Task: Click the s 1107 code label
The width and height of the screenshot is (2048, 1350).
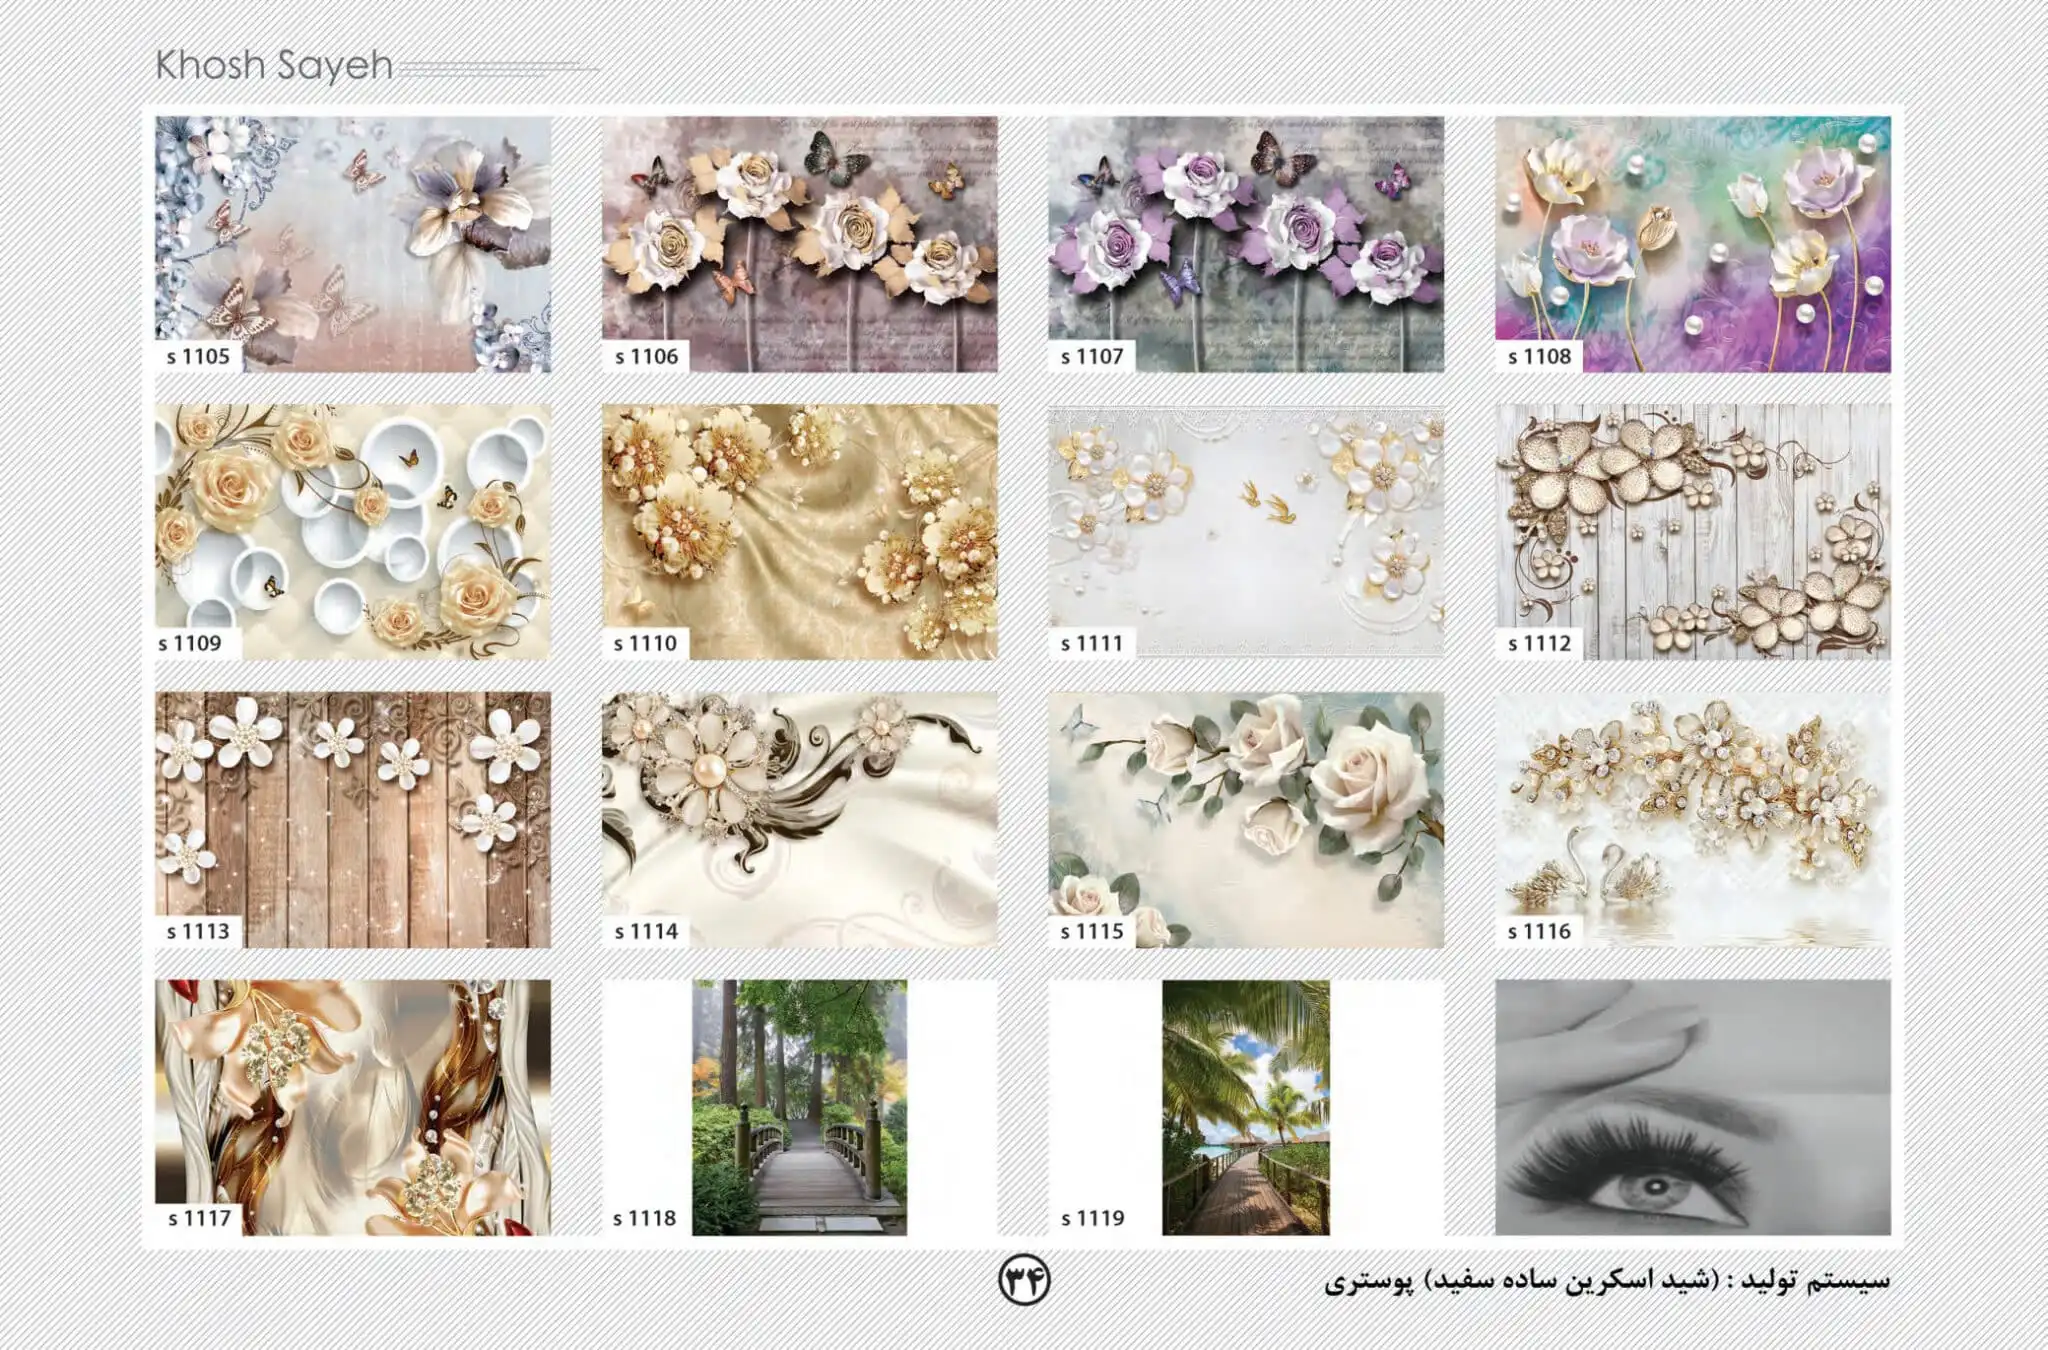Action: (1092, 356)
